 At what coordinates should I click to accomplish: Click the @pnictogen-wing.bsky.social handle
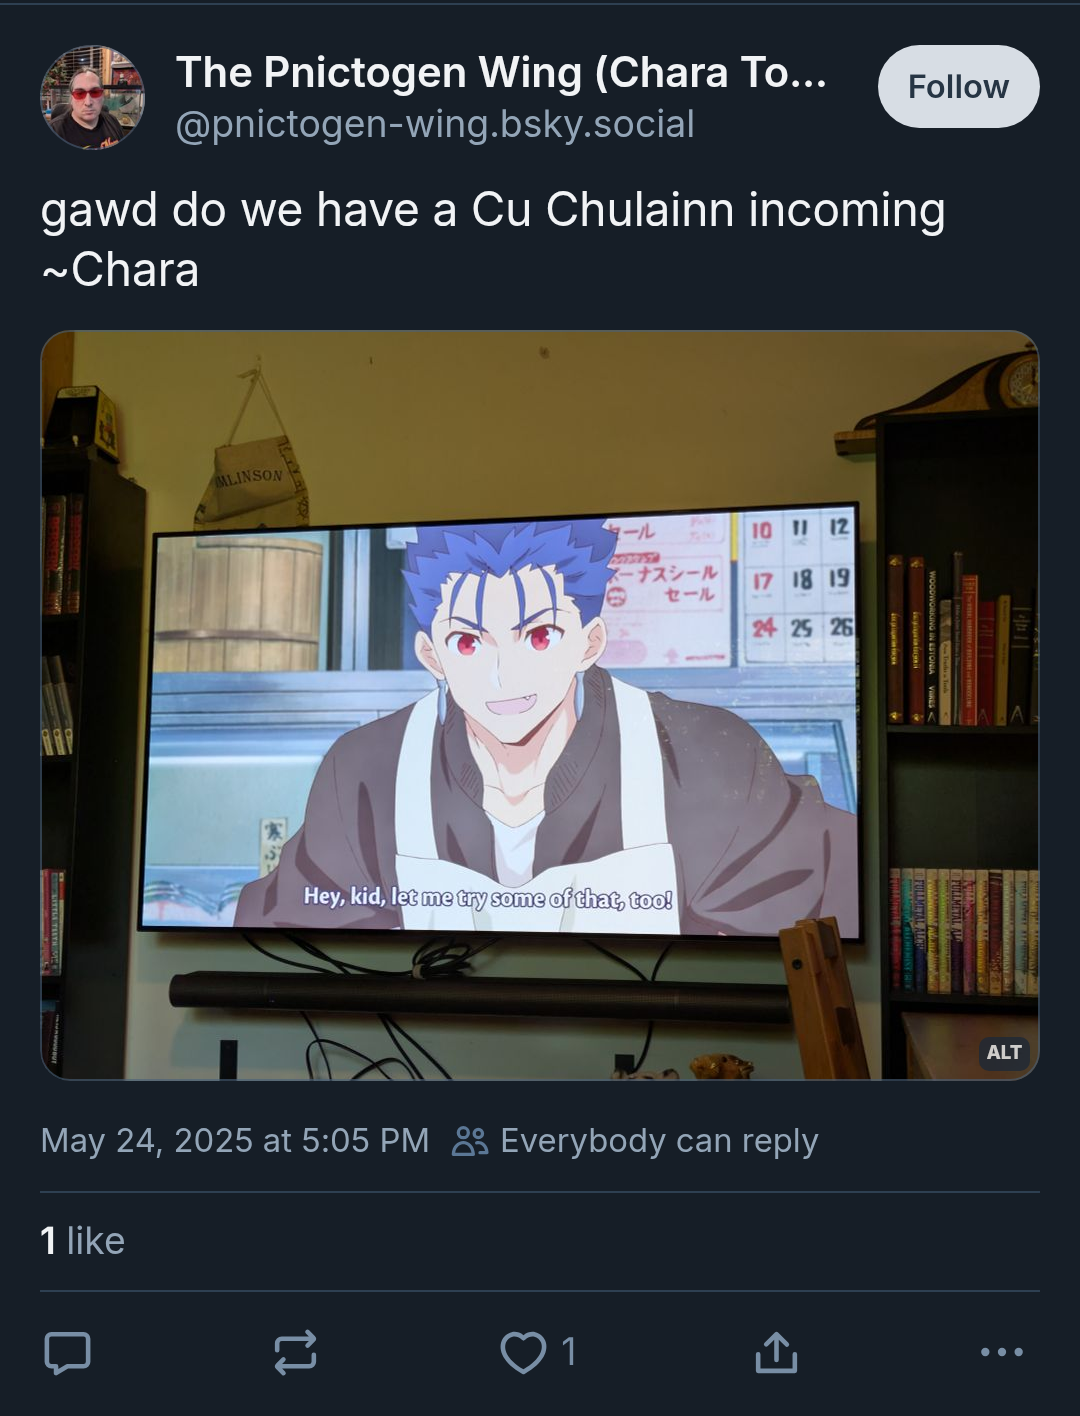[435, 125]
